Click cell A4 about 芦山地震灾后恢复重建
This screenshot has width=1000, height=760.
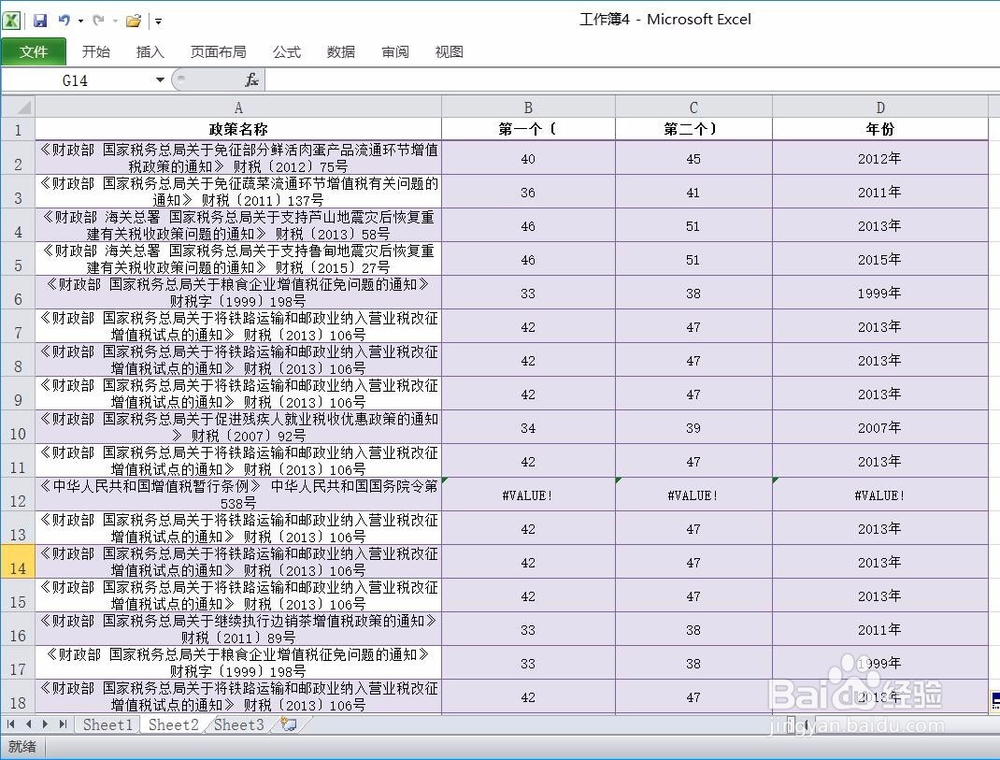tap(238, 226)
